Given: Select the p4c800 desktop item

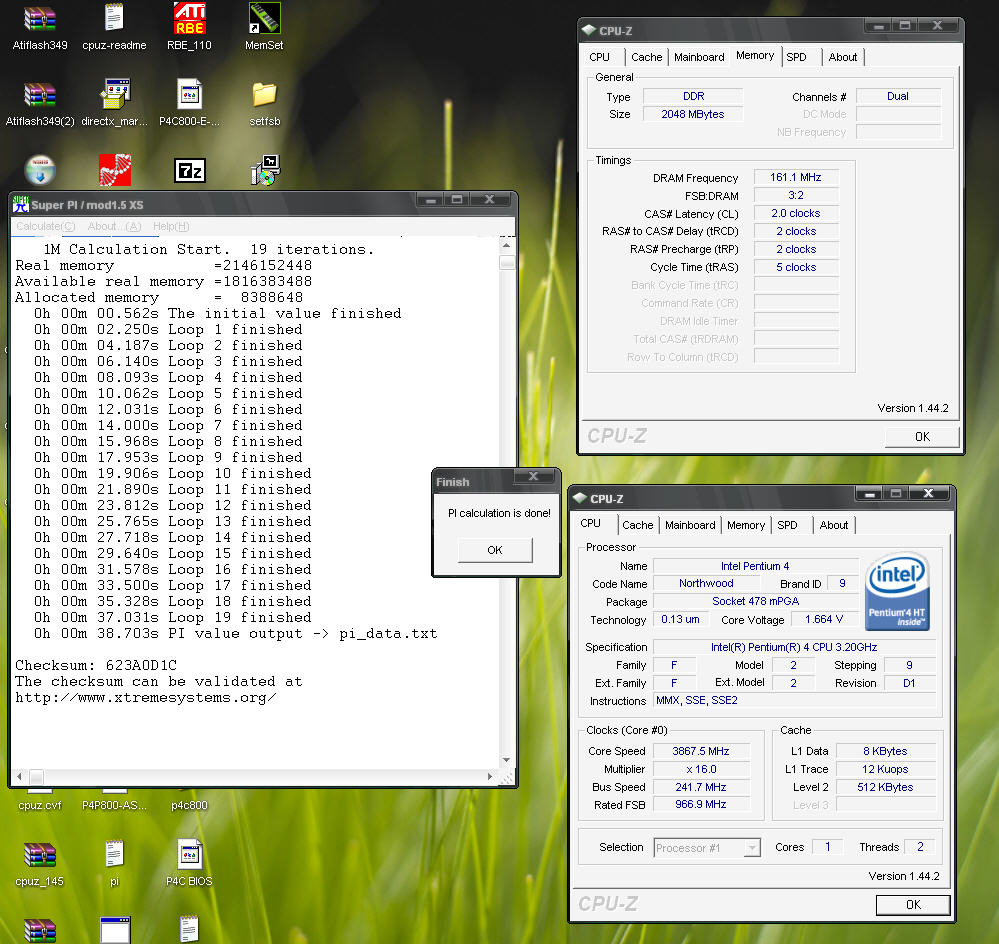Looking at the screenshot, I should (x=189, y=805).
